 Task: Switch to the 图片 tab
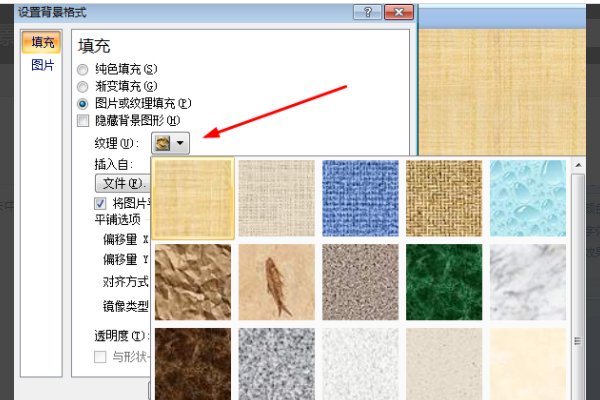(43, 65)
